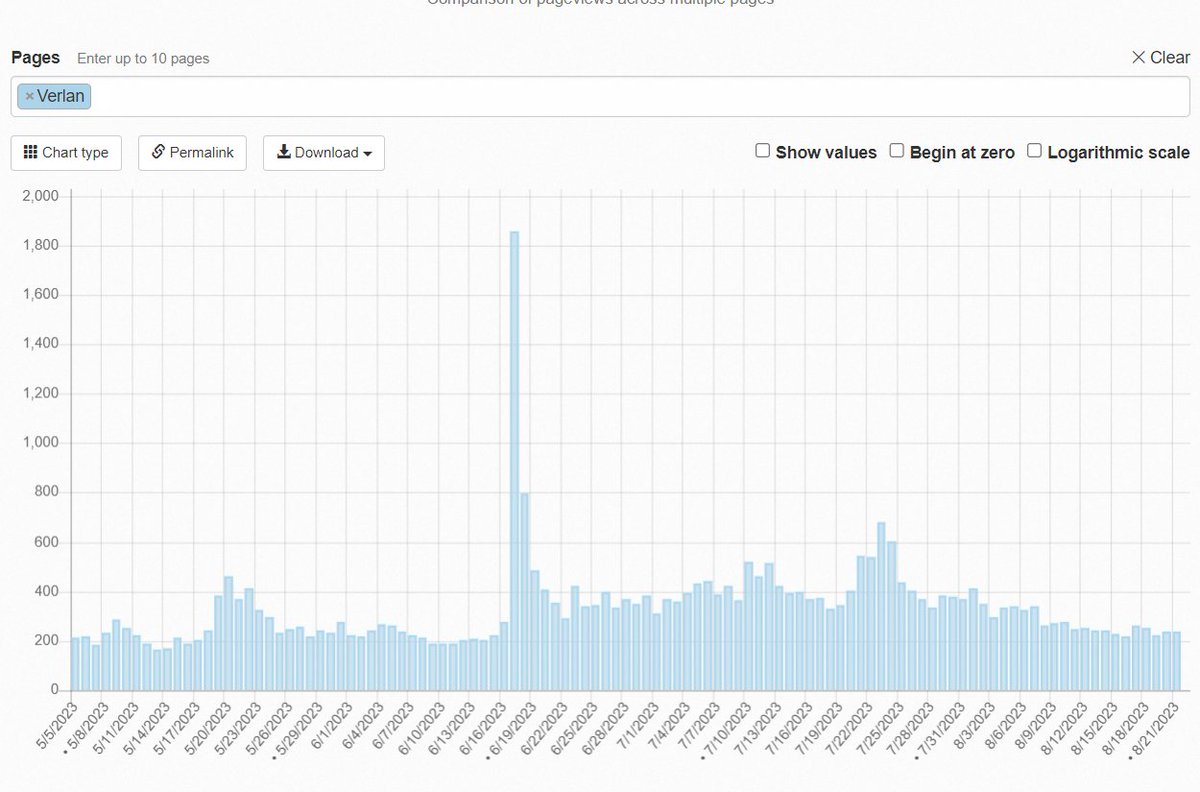The image size is (1200, 792).
Task: Select the Verlan tag text
Action: point(62,96)
